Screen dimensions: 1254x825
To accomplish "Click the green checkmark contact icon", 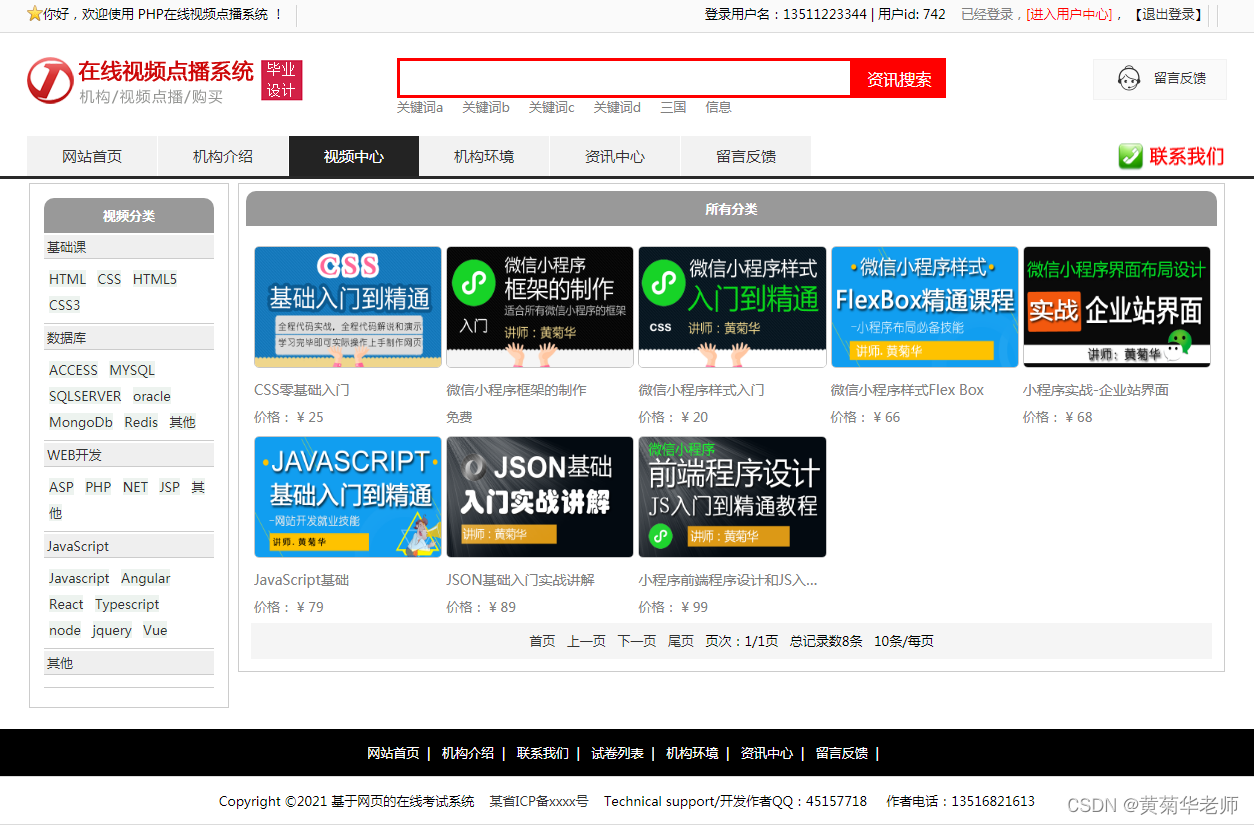I will tap(1130, 156).
